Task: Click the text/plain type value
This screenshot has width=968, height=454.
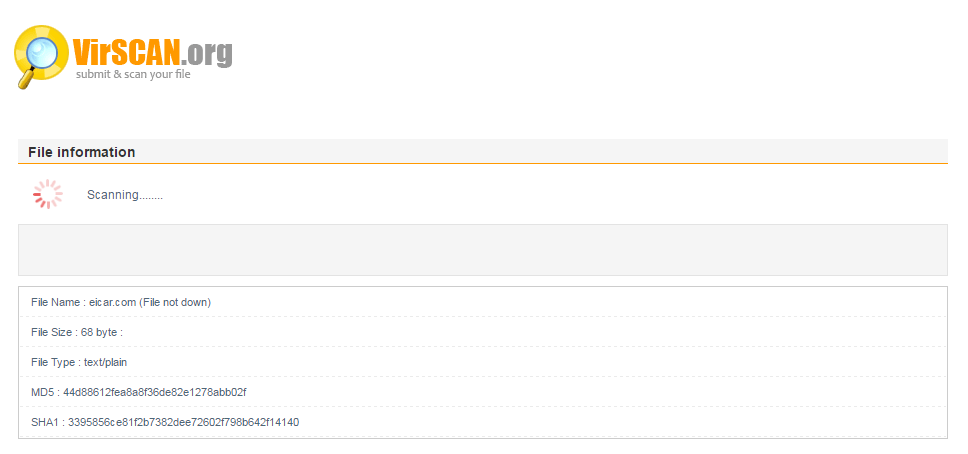Action: pos(106,362)
